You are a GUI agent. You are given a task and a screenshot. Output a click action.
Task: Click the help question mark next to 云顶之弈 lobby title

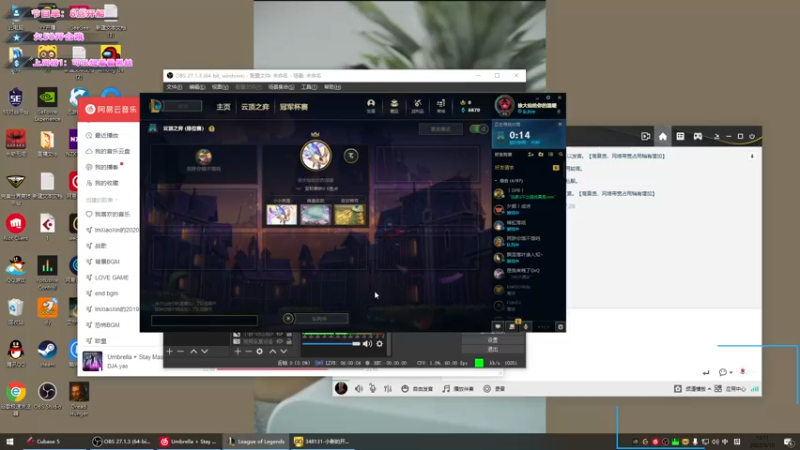click(212, 129)
